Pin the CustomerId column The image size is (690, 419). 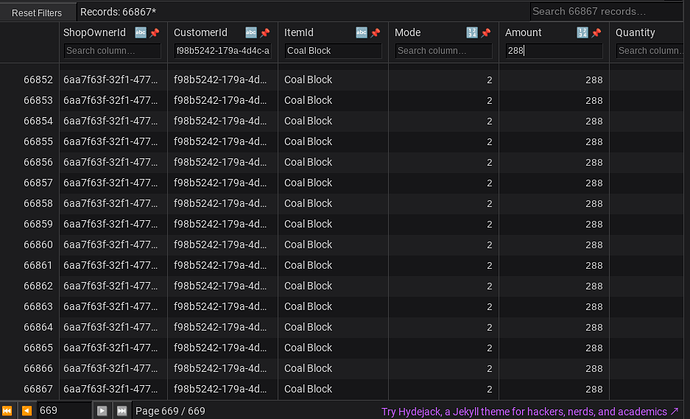coord(265,33)
